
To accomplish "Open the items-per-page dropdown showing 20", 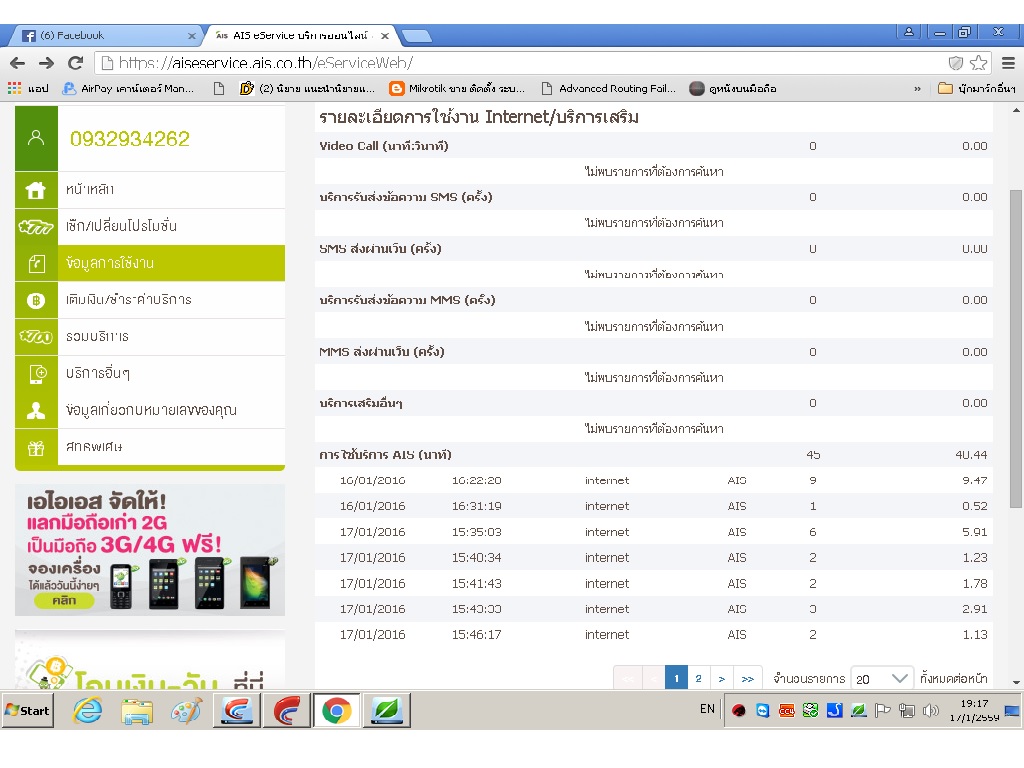I will [x=882, y=679].
